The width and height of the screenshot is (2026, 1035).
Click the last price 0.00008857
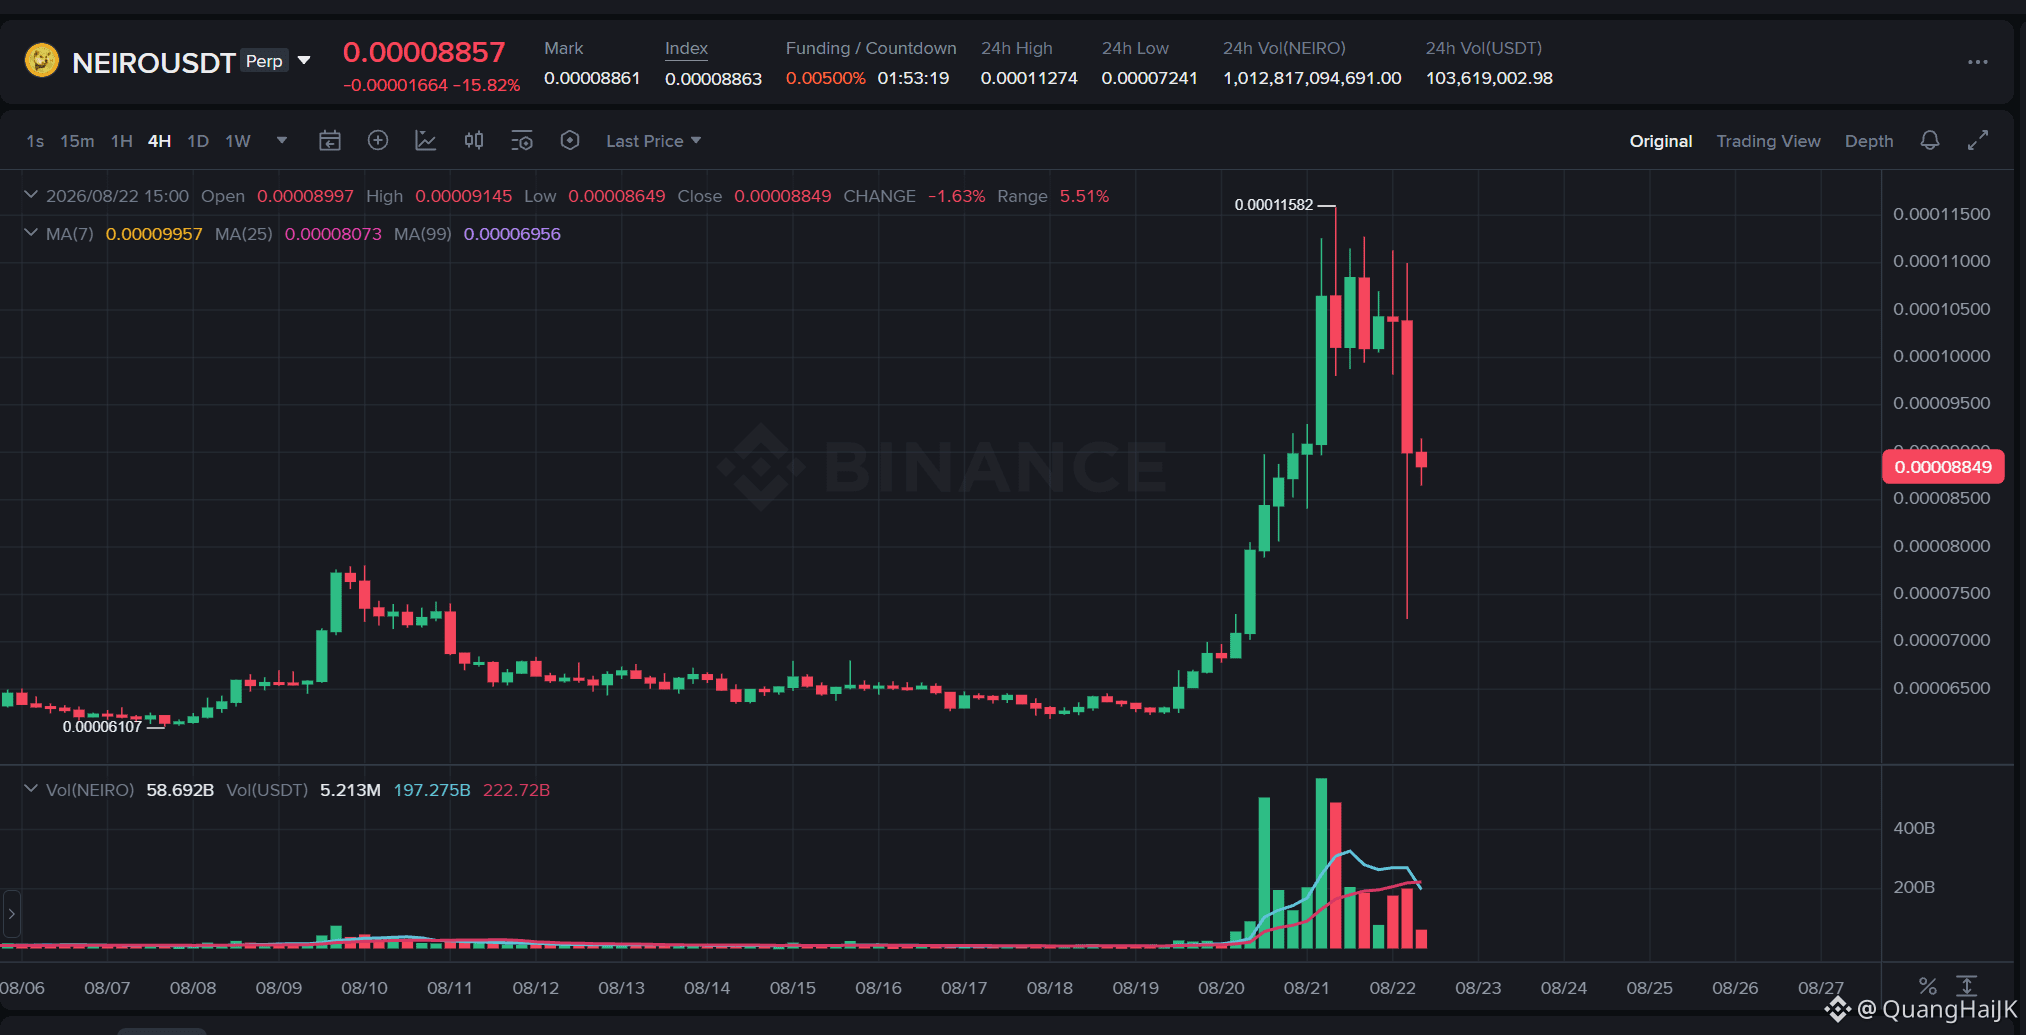[424, 52]
